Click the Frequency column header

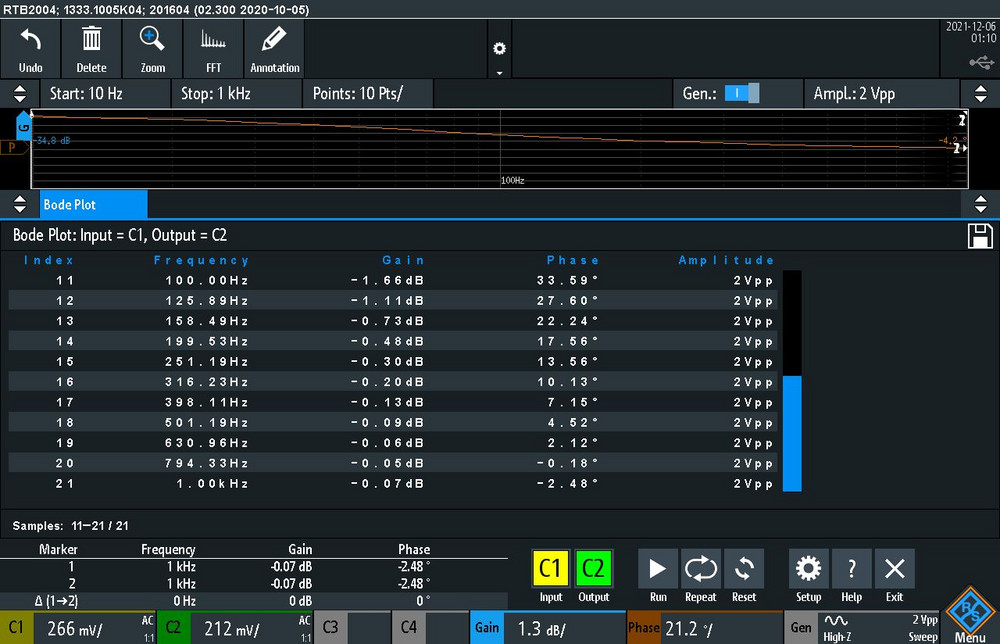(x=201, y=260)
